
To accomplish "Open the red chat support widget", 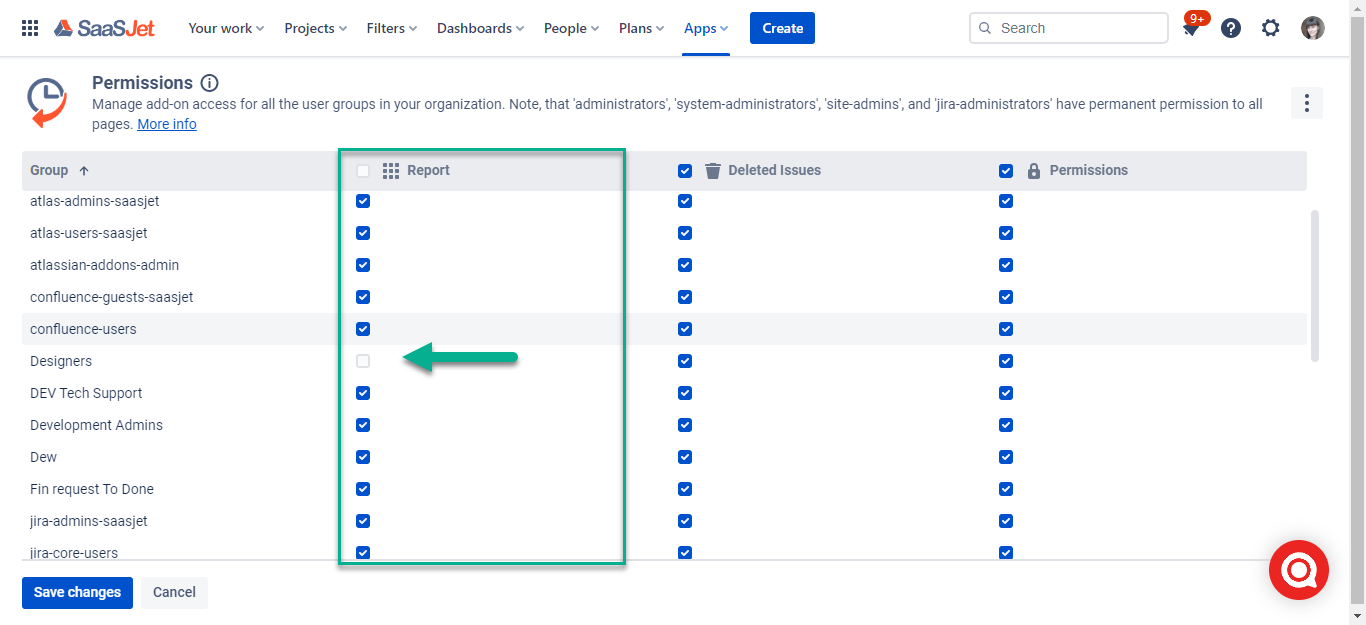I will pos(1298,570).
